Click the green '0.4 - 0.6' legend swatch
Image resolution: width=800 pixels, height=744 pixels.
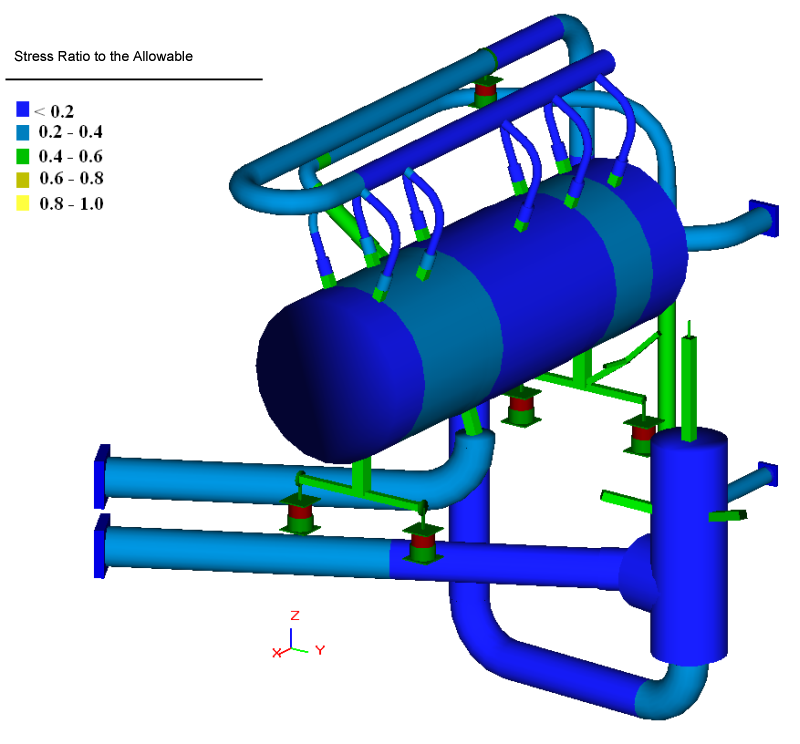(22, 156)
